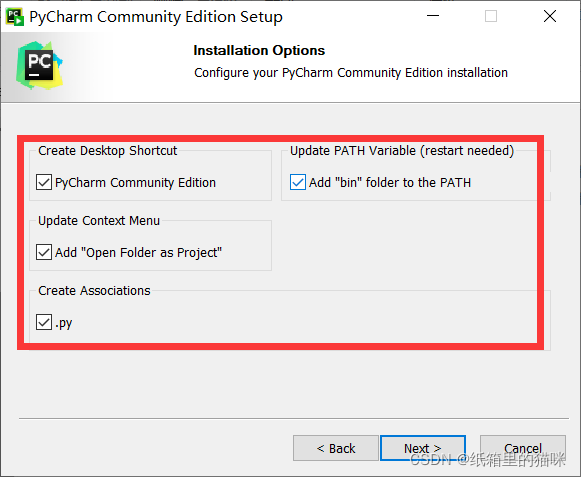Cancel the PyCharm setup
The image size is (581, 477).
point(523,448)
